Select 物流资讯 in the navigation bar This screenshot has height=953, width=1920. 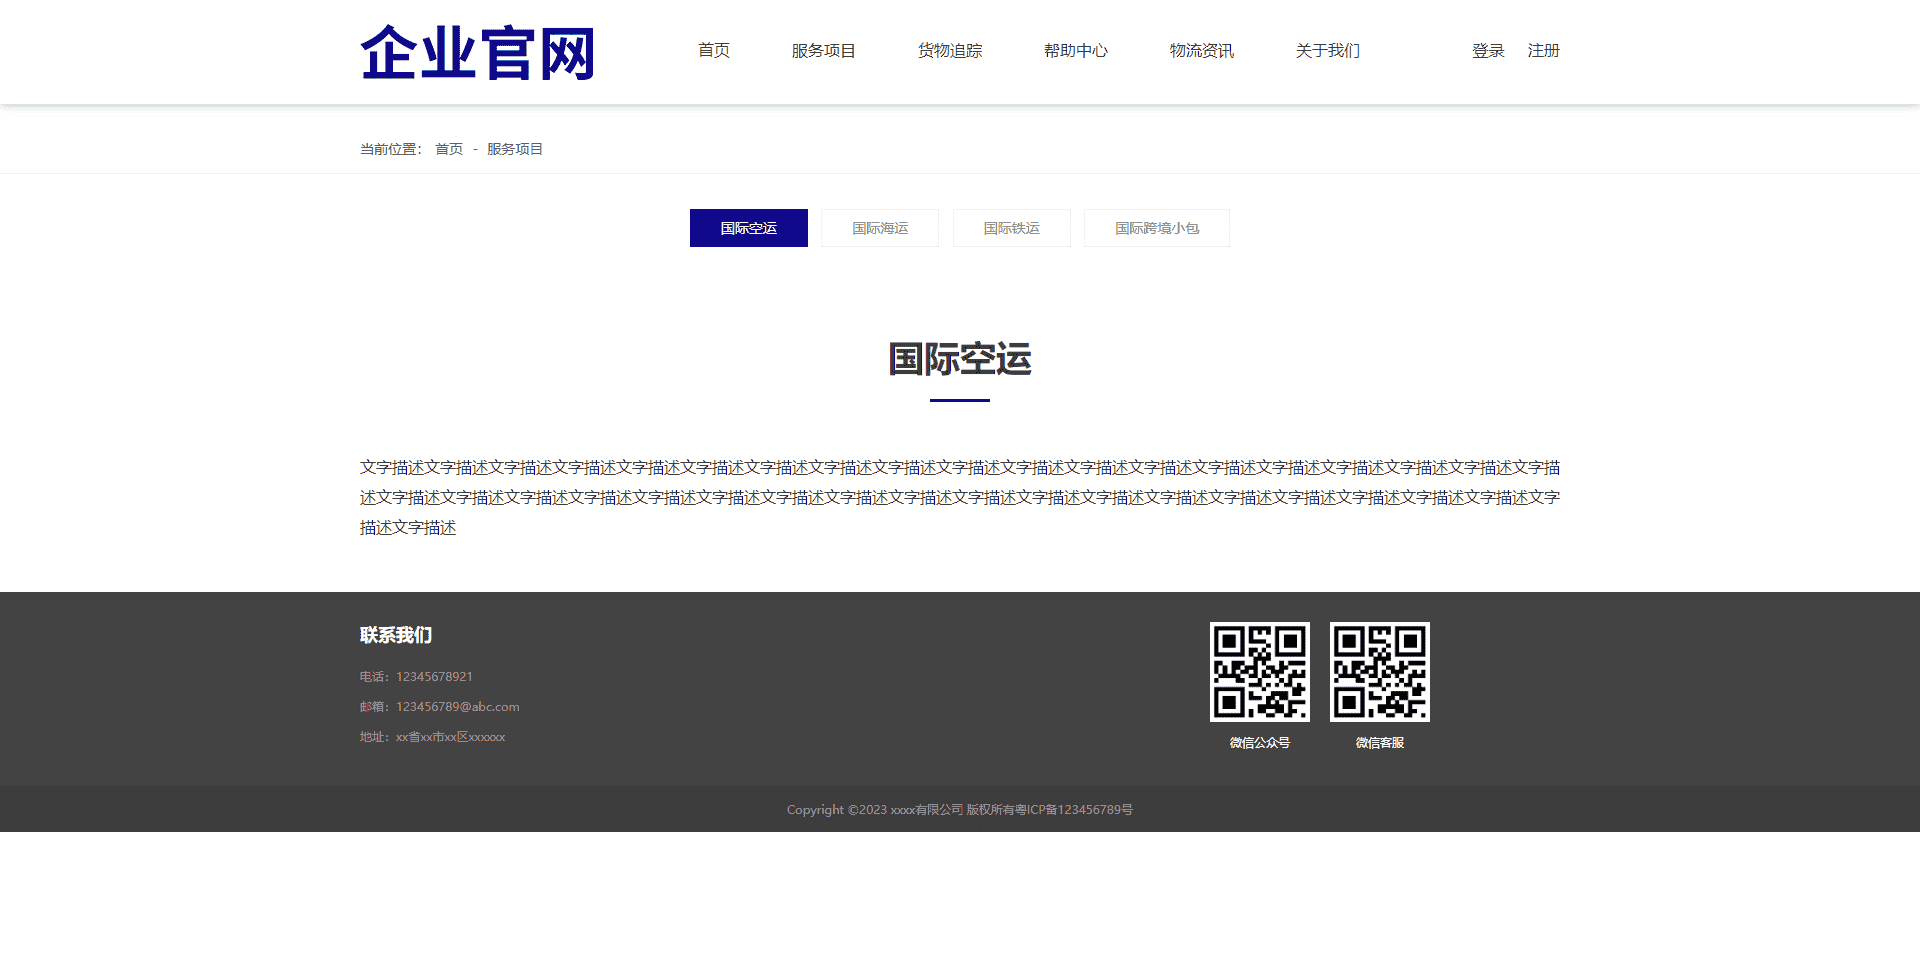coord(1202,51)
